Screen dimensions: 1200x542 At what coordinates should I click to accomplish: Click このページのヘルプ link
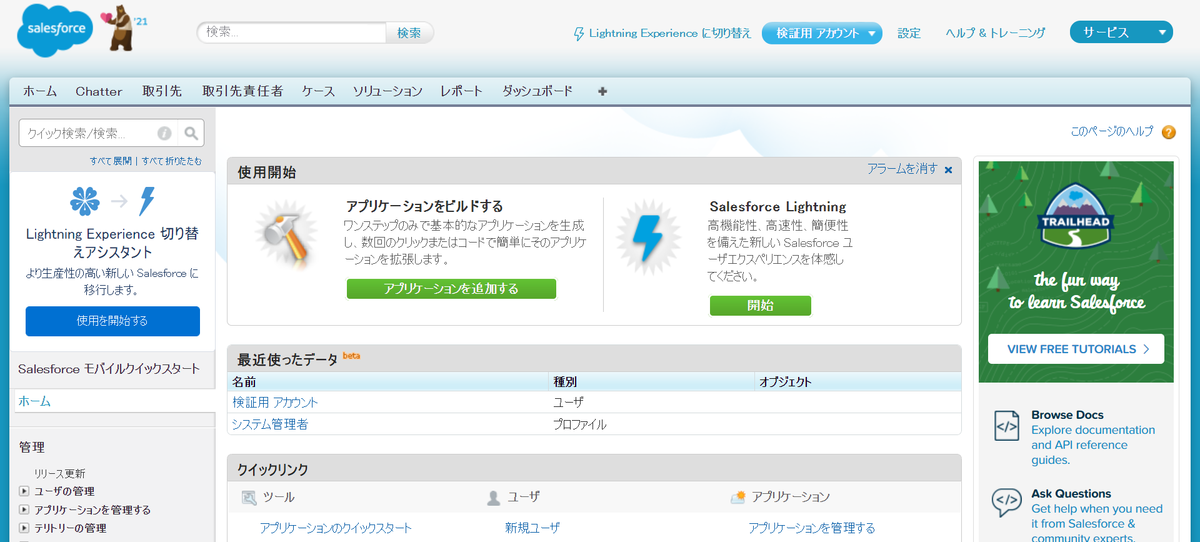pyautogui.click(x=1112, y=131)
